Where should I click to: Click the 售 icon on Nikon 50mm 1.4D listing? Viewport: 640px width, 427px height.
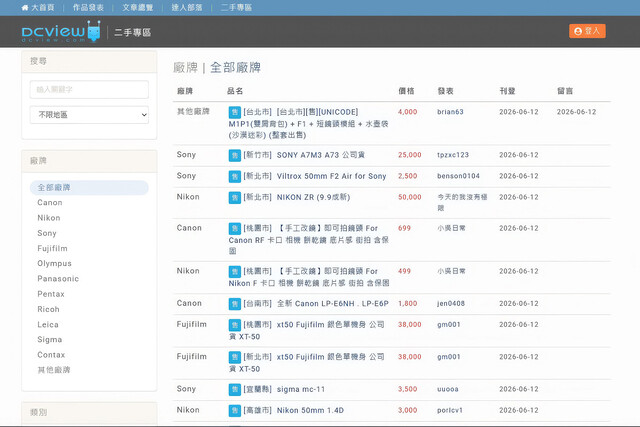tap(235, 410)
